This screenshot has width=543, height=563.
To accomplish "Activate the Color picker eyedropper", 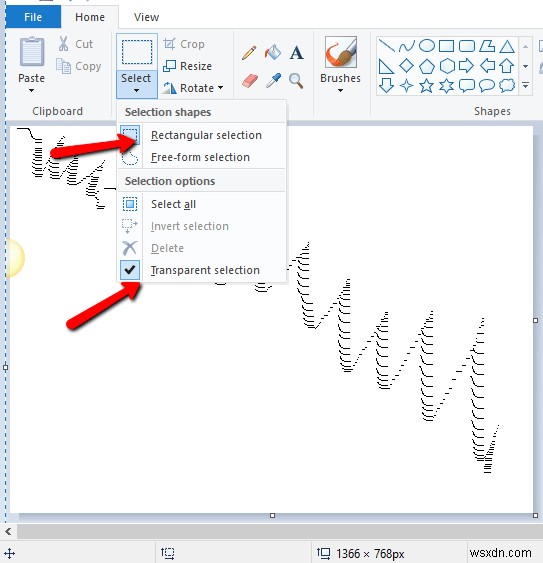I will pyautogui.click(x=273, y=80).
